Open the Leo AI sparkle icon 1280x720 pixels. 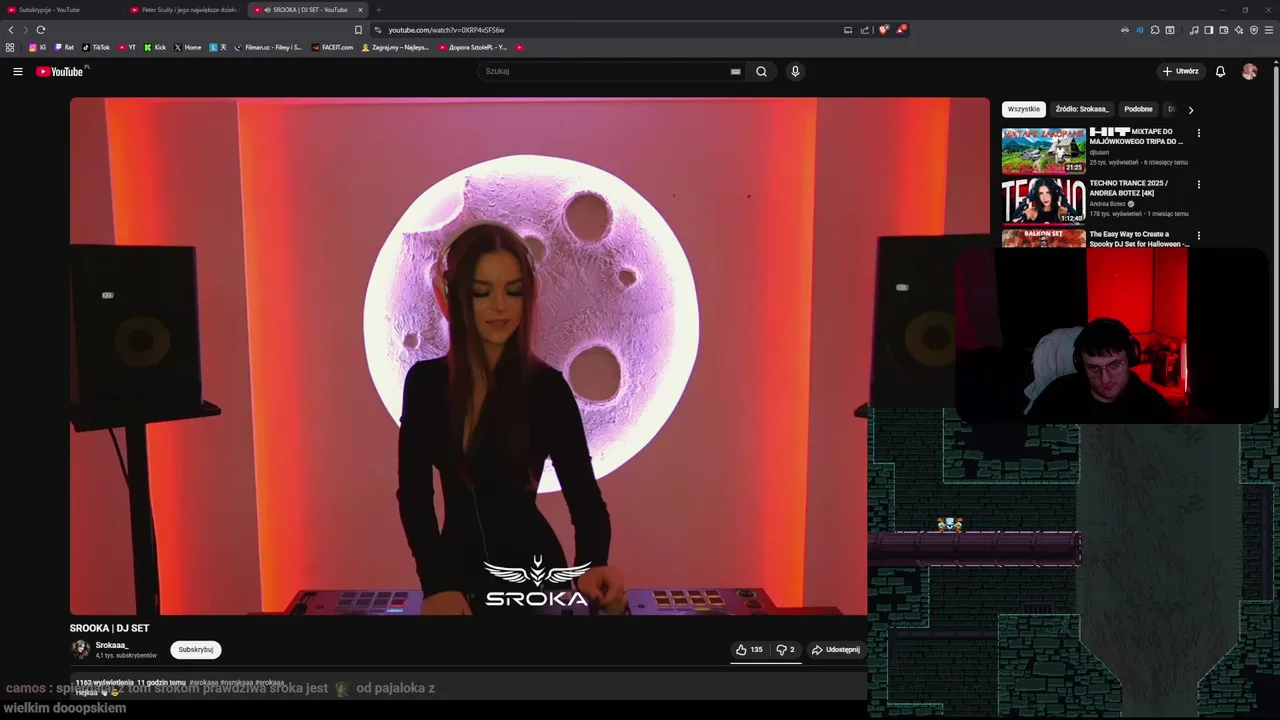1239,30
